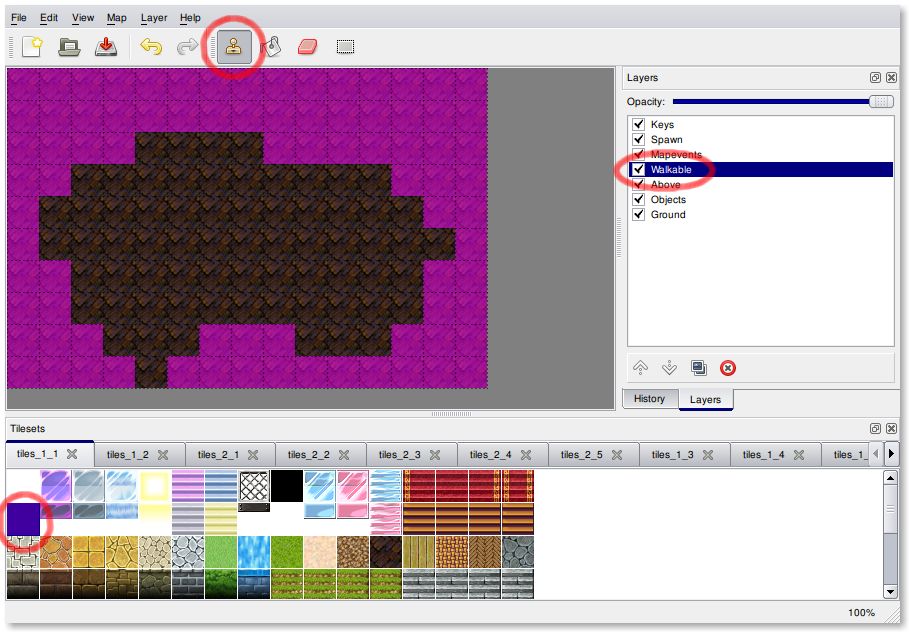
Task: Click the Open folder icon
Action: tap(68, 47)
